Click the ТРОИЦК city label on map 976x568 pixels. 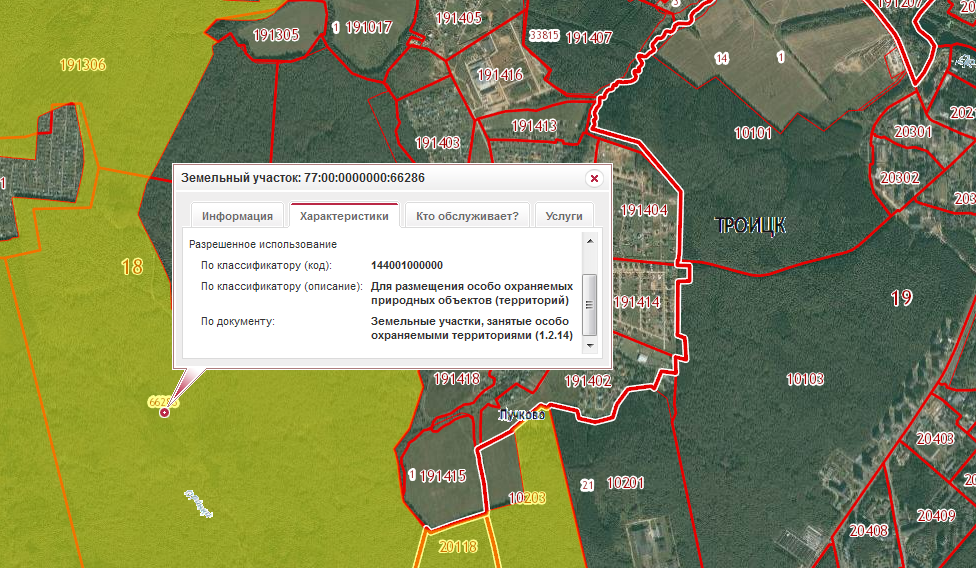tap(751, 225)
